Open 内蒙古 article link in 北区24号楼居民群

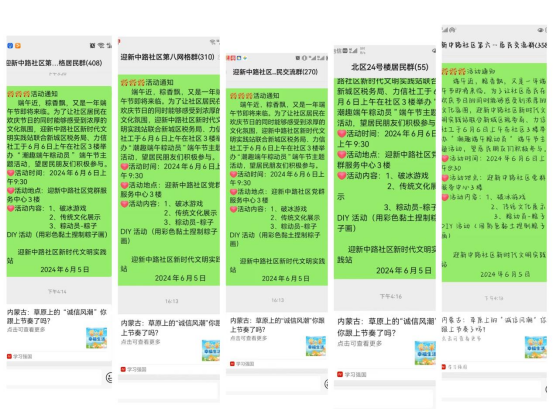click(387, 327)
